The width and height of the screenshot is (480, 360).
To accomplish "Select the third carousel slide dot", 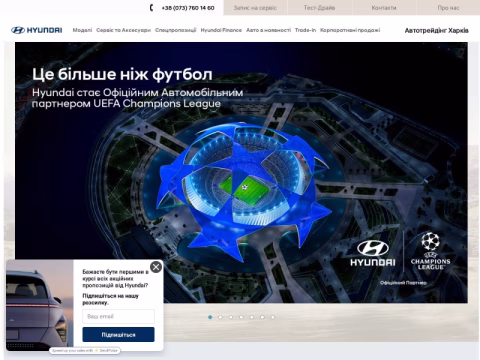I will 231,317.
